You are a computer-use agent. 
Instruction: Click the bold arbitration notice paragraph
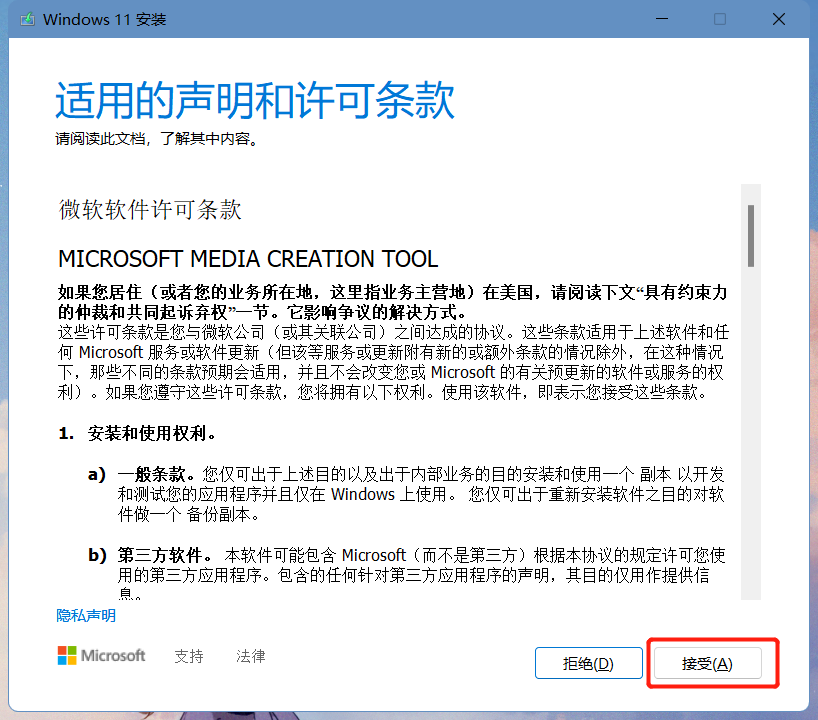point(392,302)
